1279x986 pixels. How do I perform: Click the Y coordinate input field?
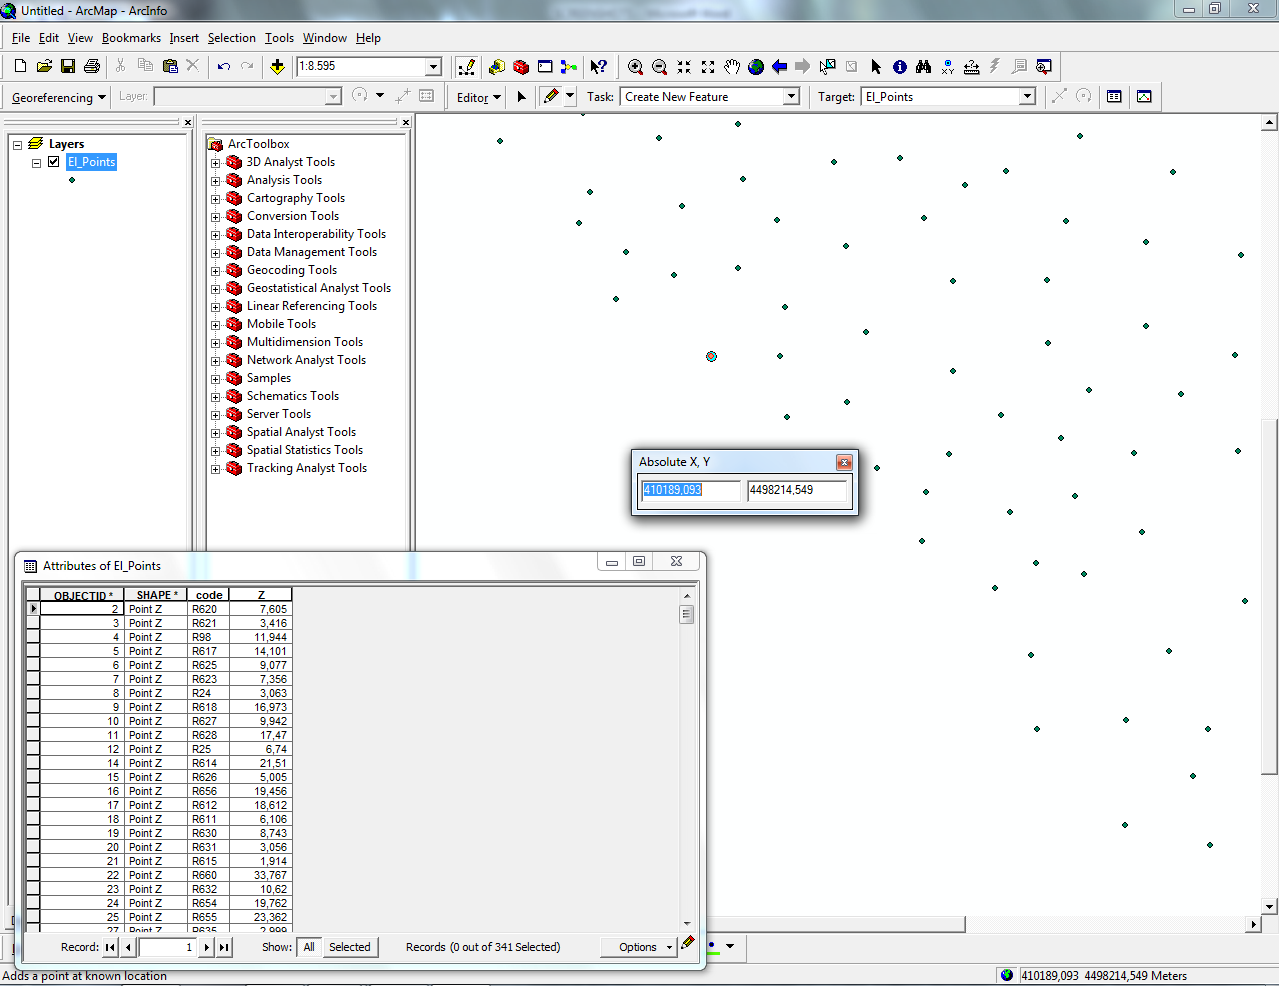(797, 490)
